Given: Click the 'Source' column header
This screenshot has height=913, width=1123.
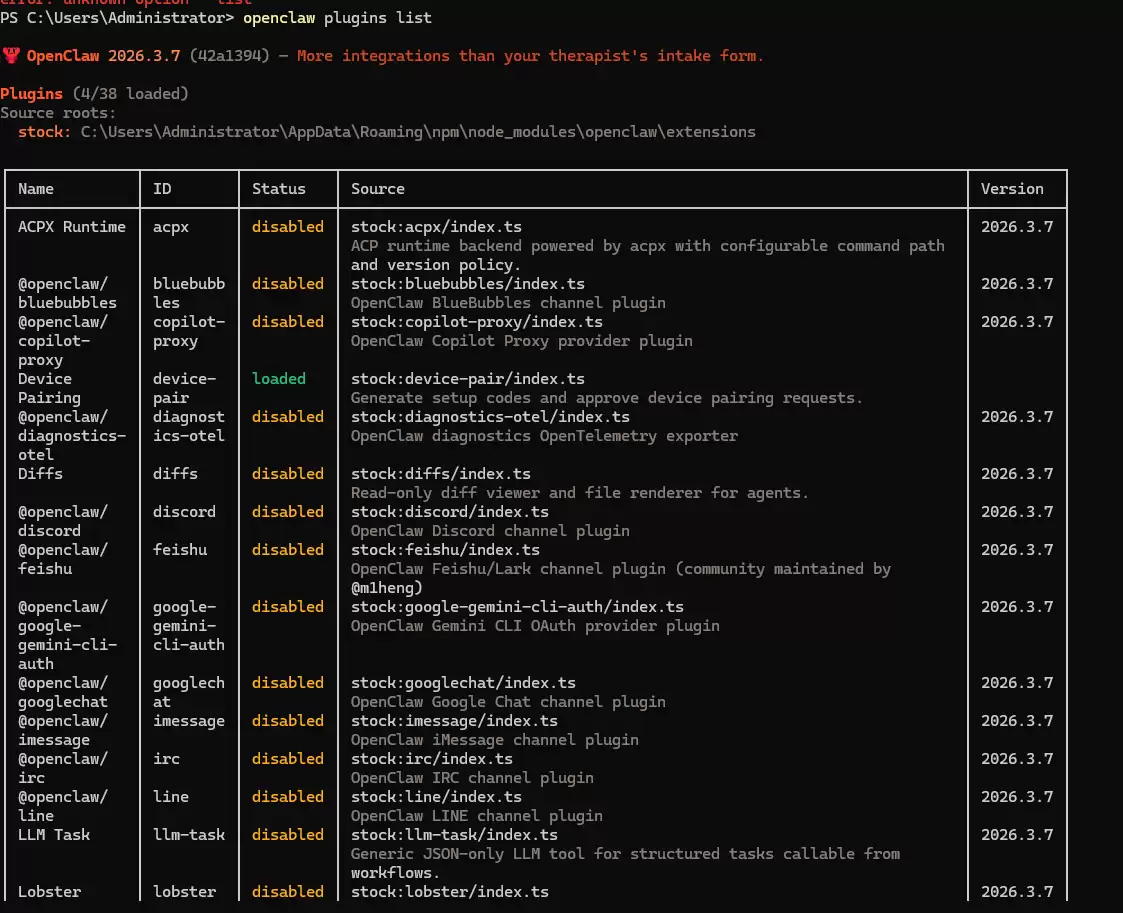Looking at the screenshot, I should [377, 188].
